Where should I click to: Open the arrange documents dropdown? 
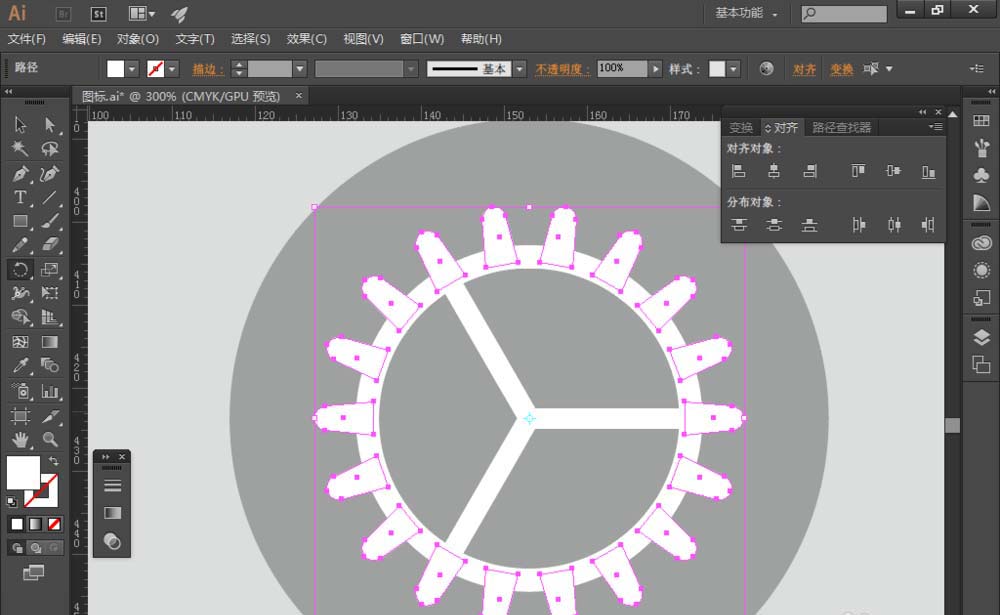pyautogui.click(x=142, y=13)
